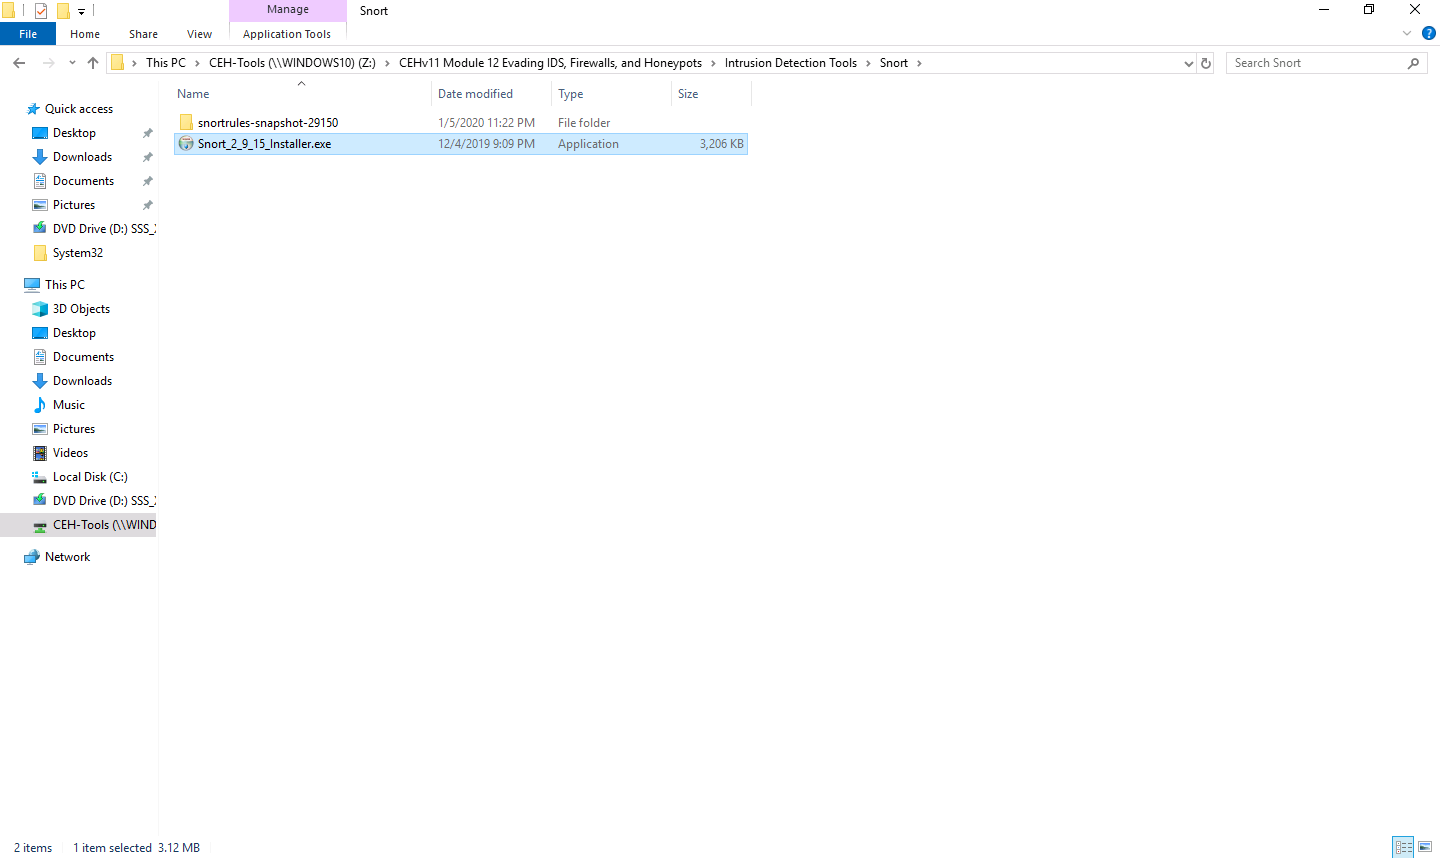1440x858 pixels.
Task: Click Intrusion Detection Tools breadcrumb
Action: [x=790, y=63]
